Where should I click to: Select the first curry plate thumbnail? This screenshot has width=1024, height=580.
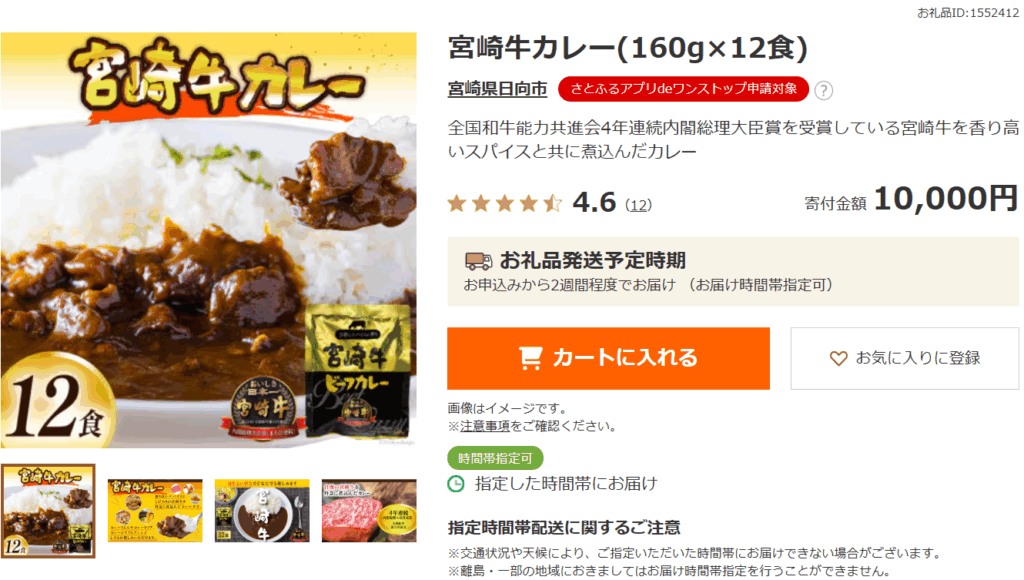(x=48, y=511)
